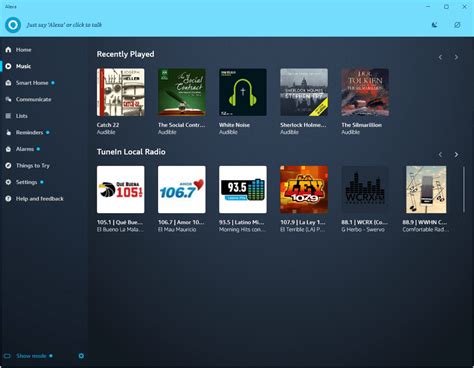Open the Things to Try label

coord(33,166)
